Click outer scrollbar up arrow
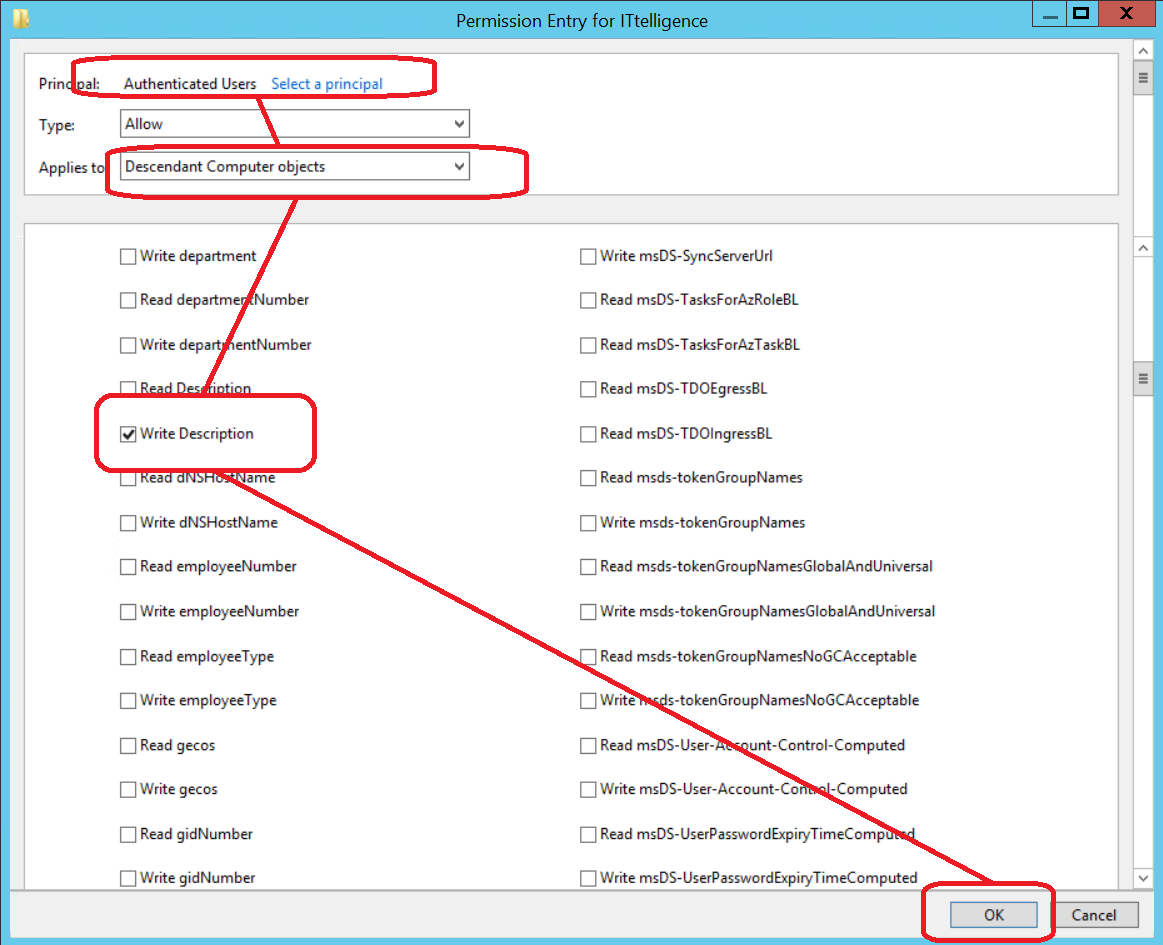The height and width of the screenshot is (945, 1163). 1143,51
